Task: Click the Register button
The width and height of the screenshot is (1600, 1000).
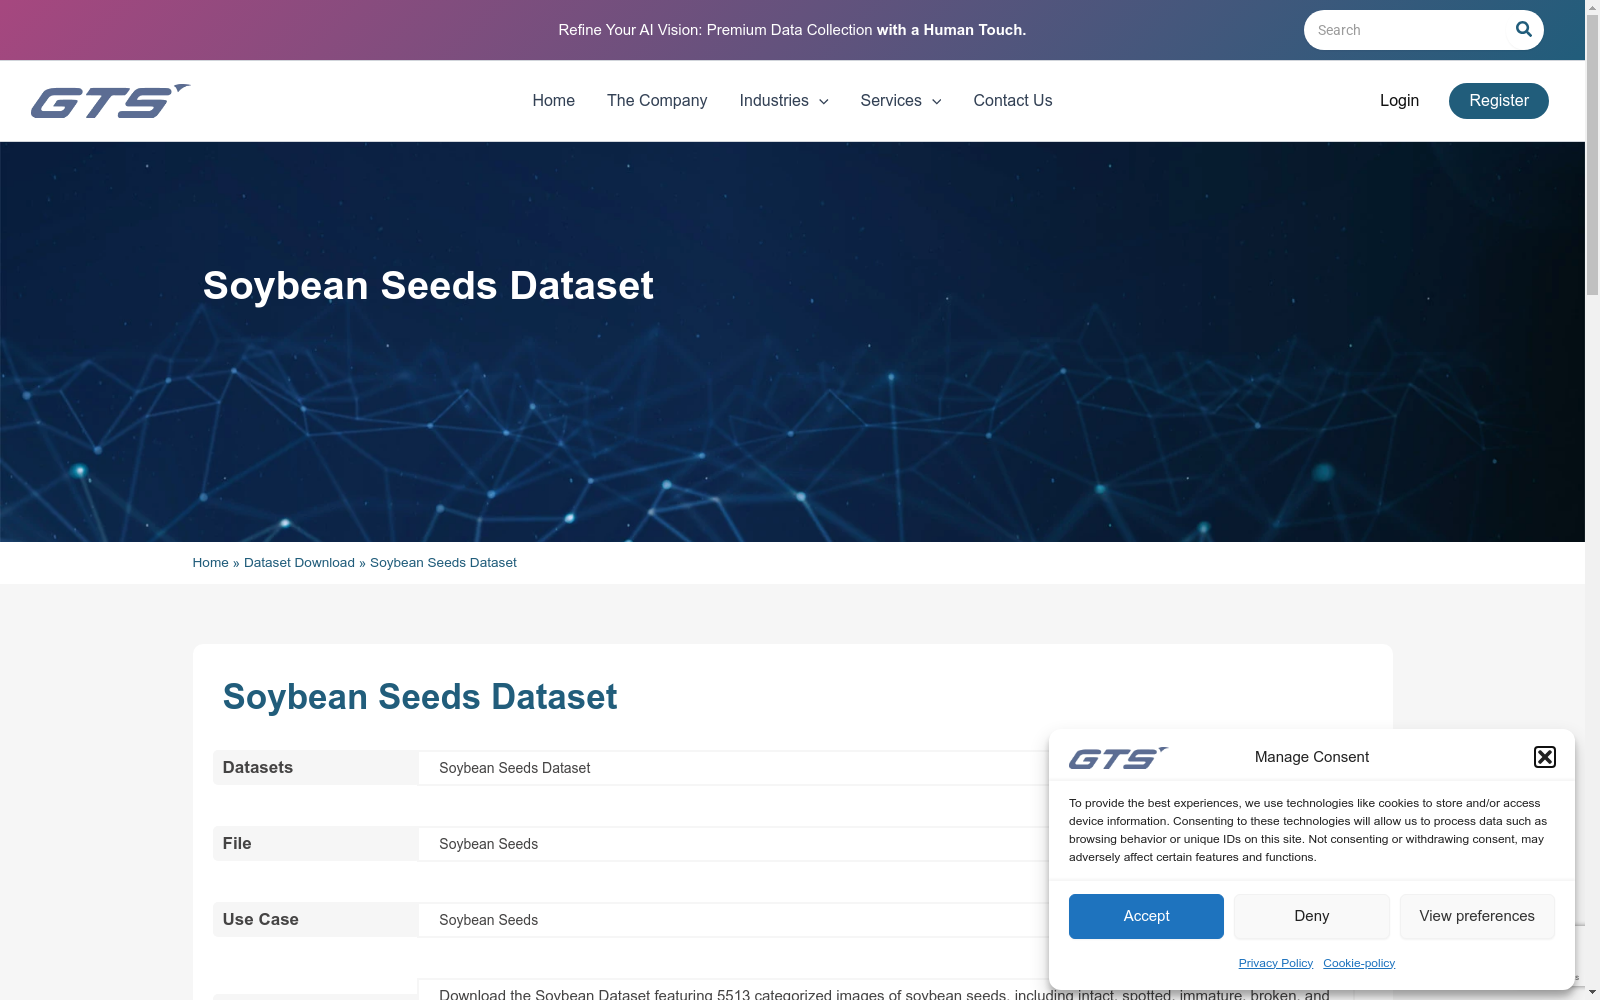Action: pos(1498,101)
